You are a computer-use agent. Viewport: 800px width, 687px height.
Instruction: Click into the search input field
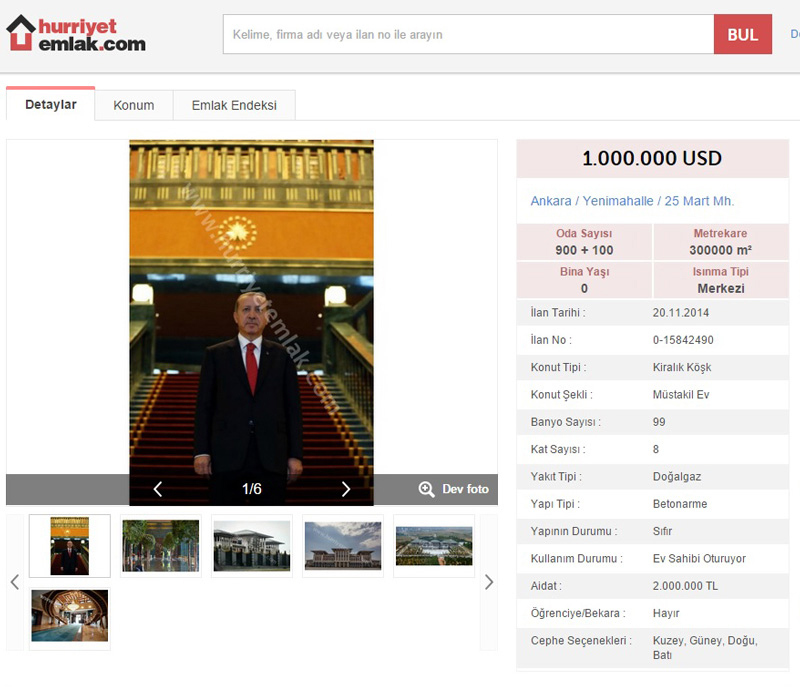point(468,35)
